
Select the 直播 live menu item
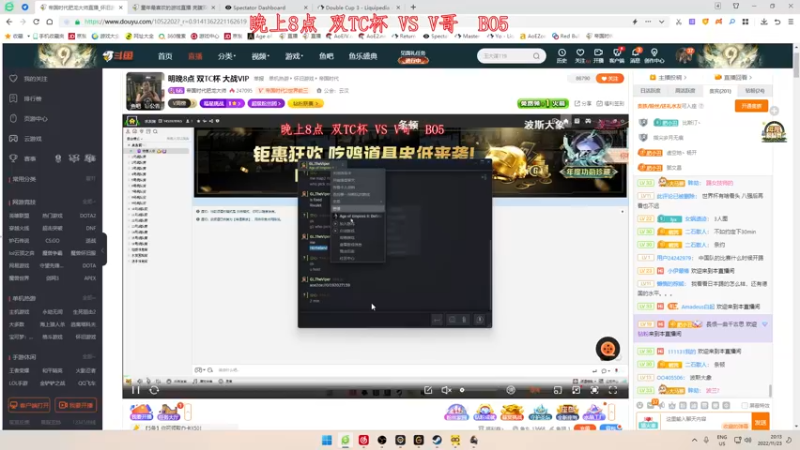(x=195, y=56)
